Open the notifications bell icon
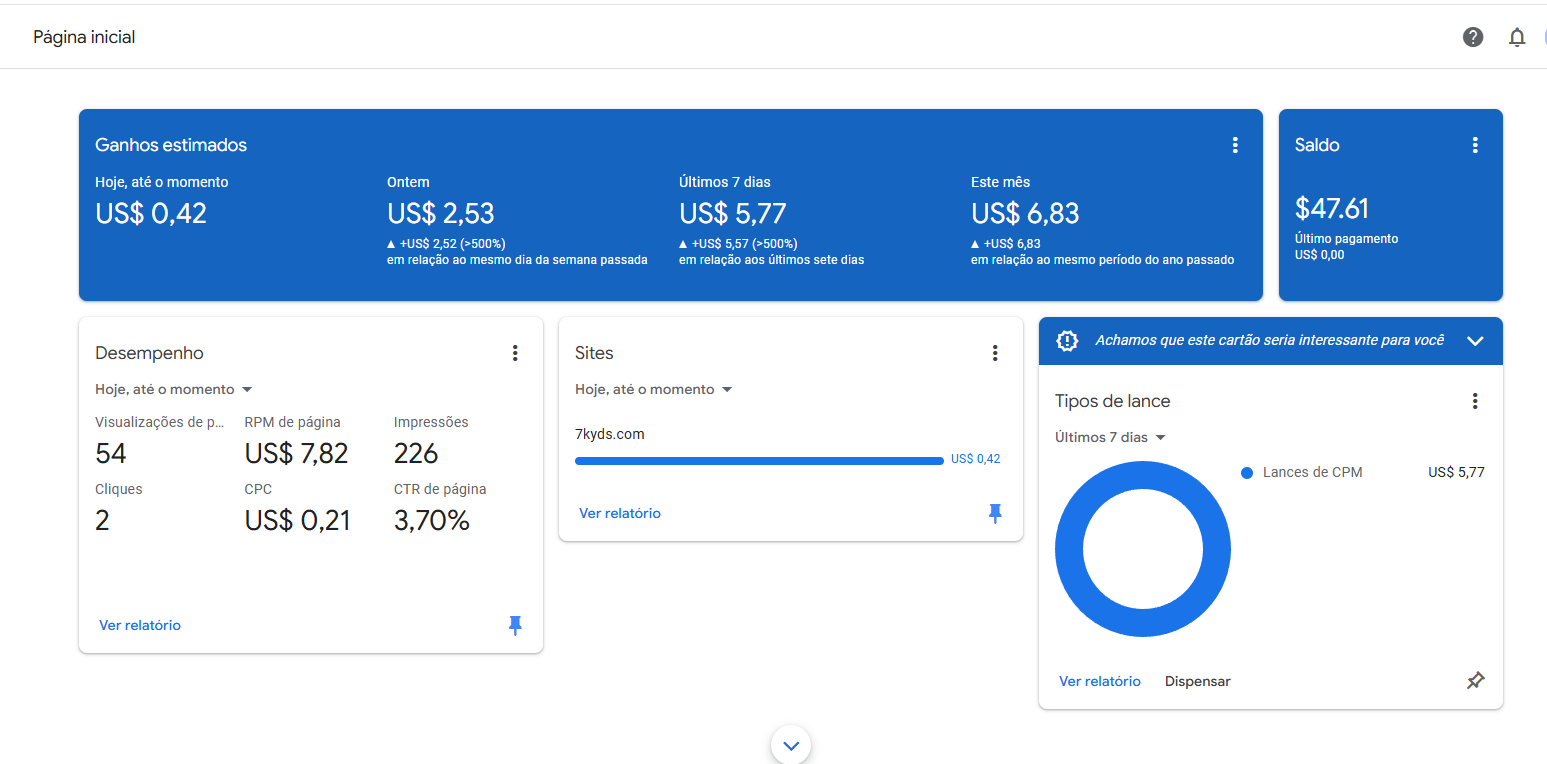This screenshot has height=764, width=1547. click(x=1517, y=37)
